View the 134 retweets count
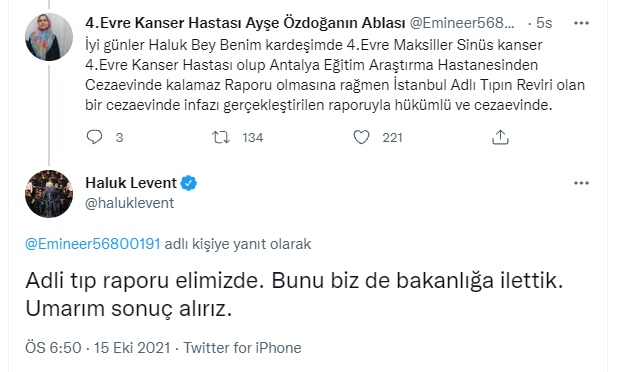 (253, 138)
